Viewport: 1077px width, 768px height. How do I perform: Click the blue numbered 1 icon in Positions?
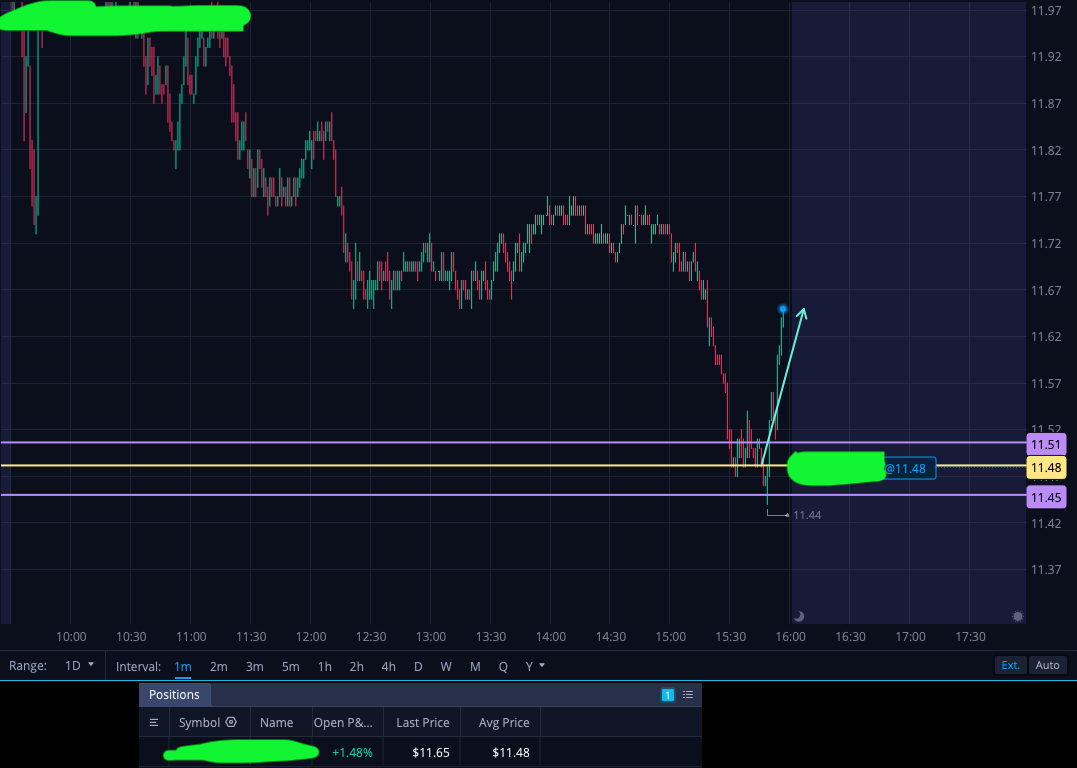point(668,694)
